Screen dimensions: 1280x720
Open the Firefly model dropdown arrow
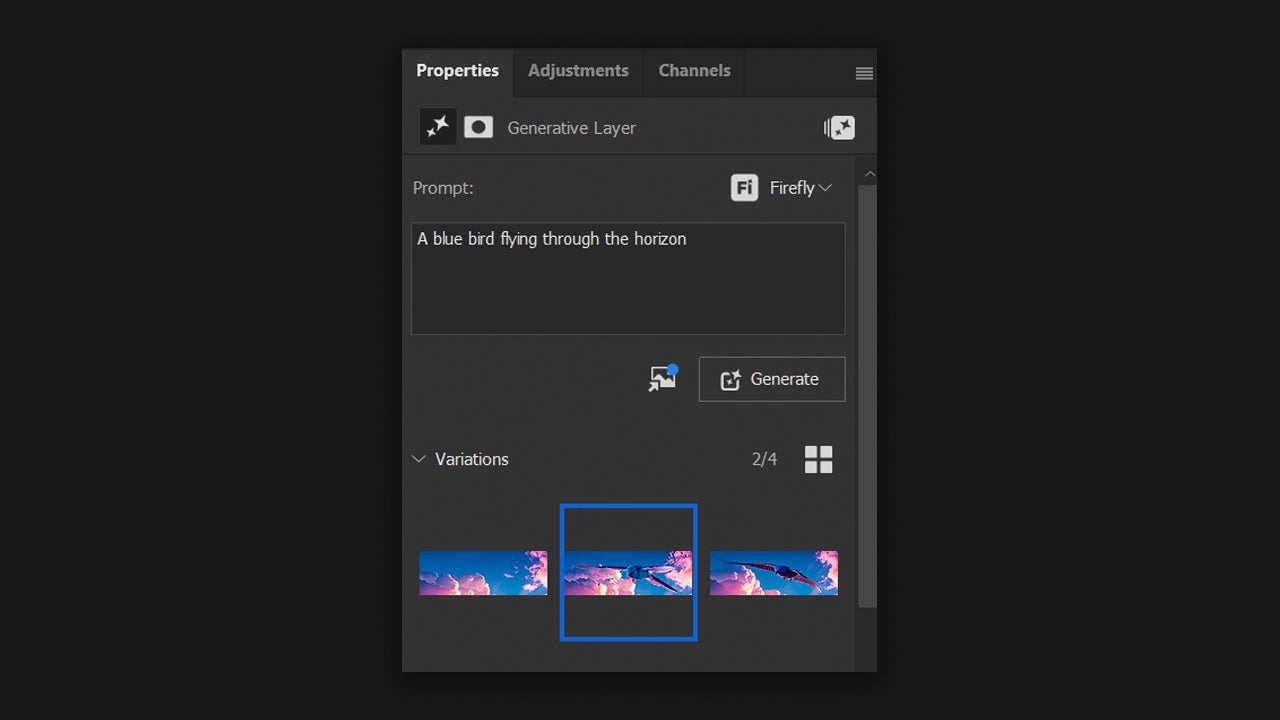coord(825,188)
